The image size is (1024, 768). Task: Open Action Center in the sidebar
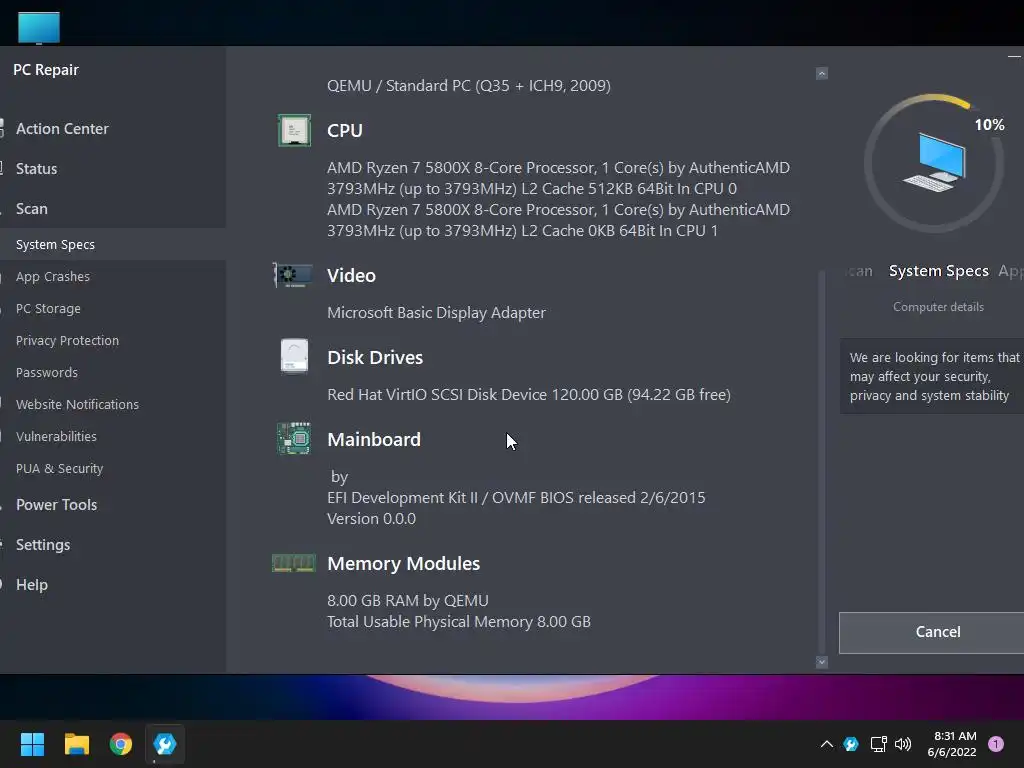click(x=62, y=129)
